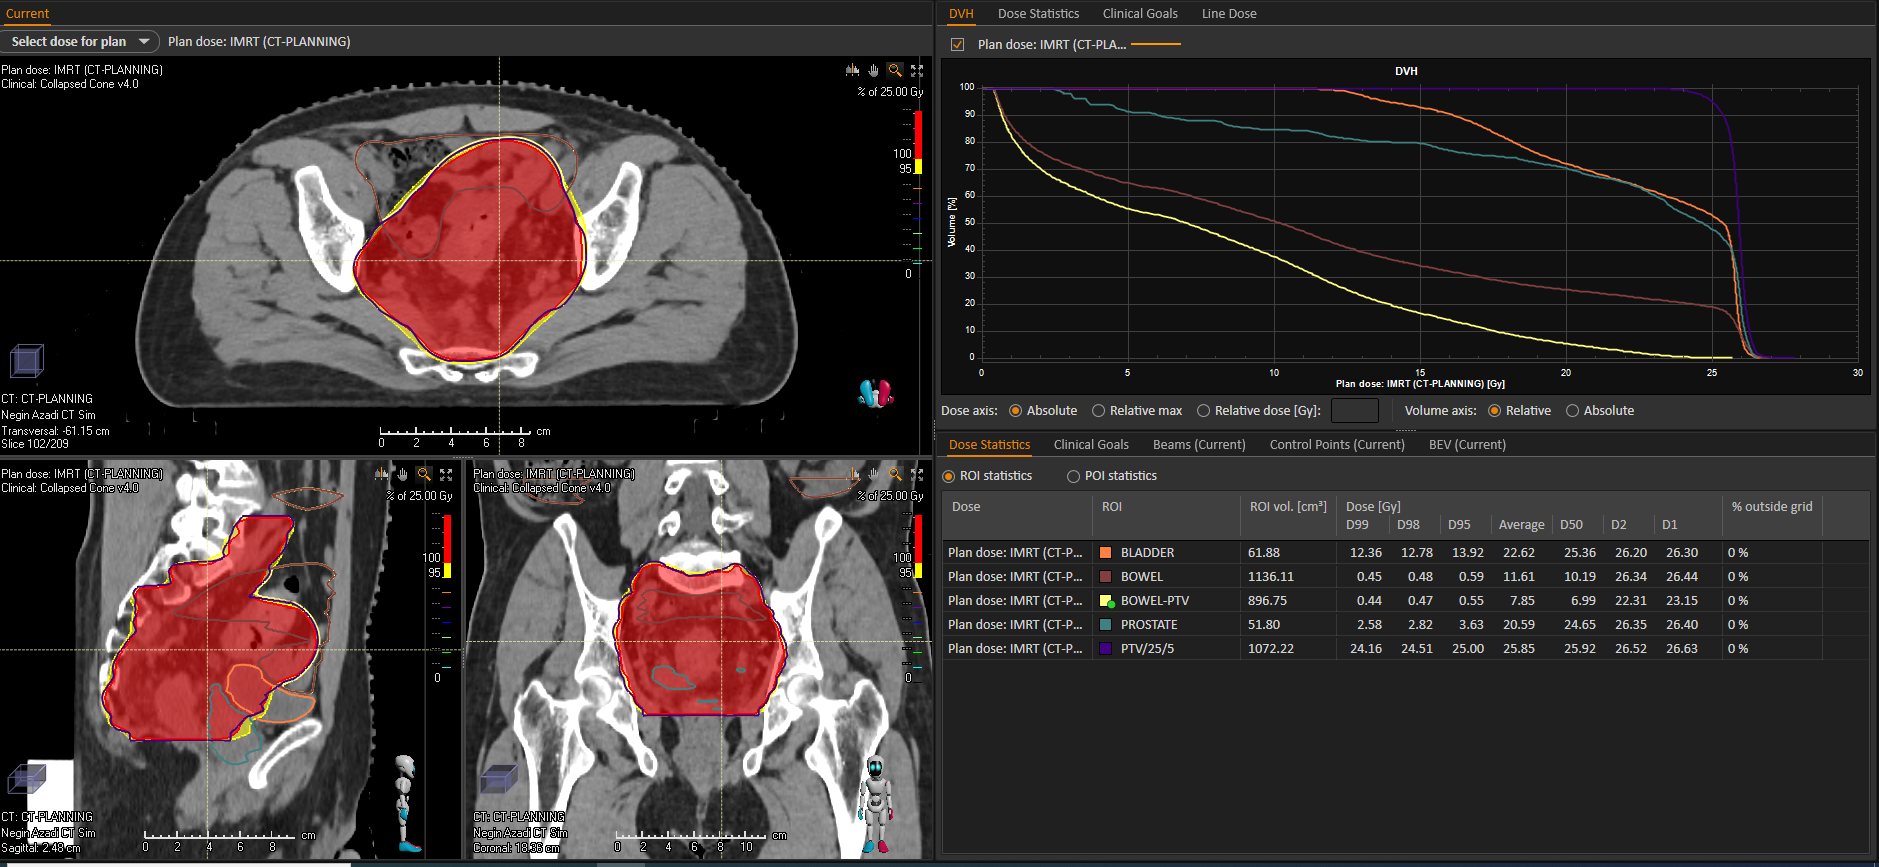Select Relative max dose axis option

point(1137,411)
